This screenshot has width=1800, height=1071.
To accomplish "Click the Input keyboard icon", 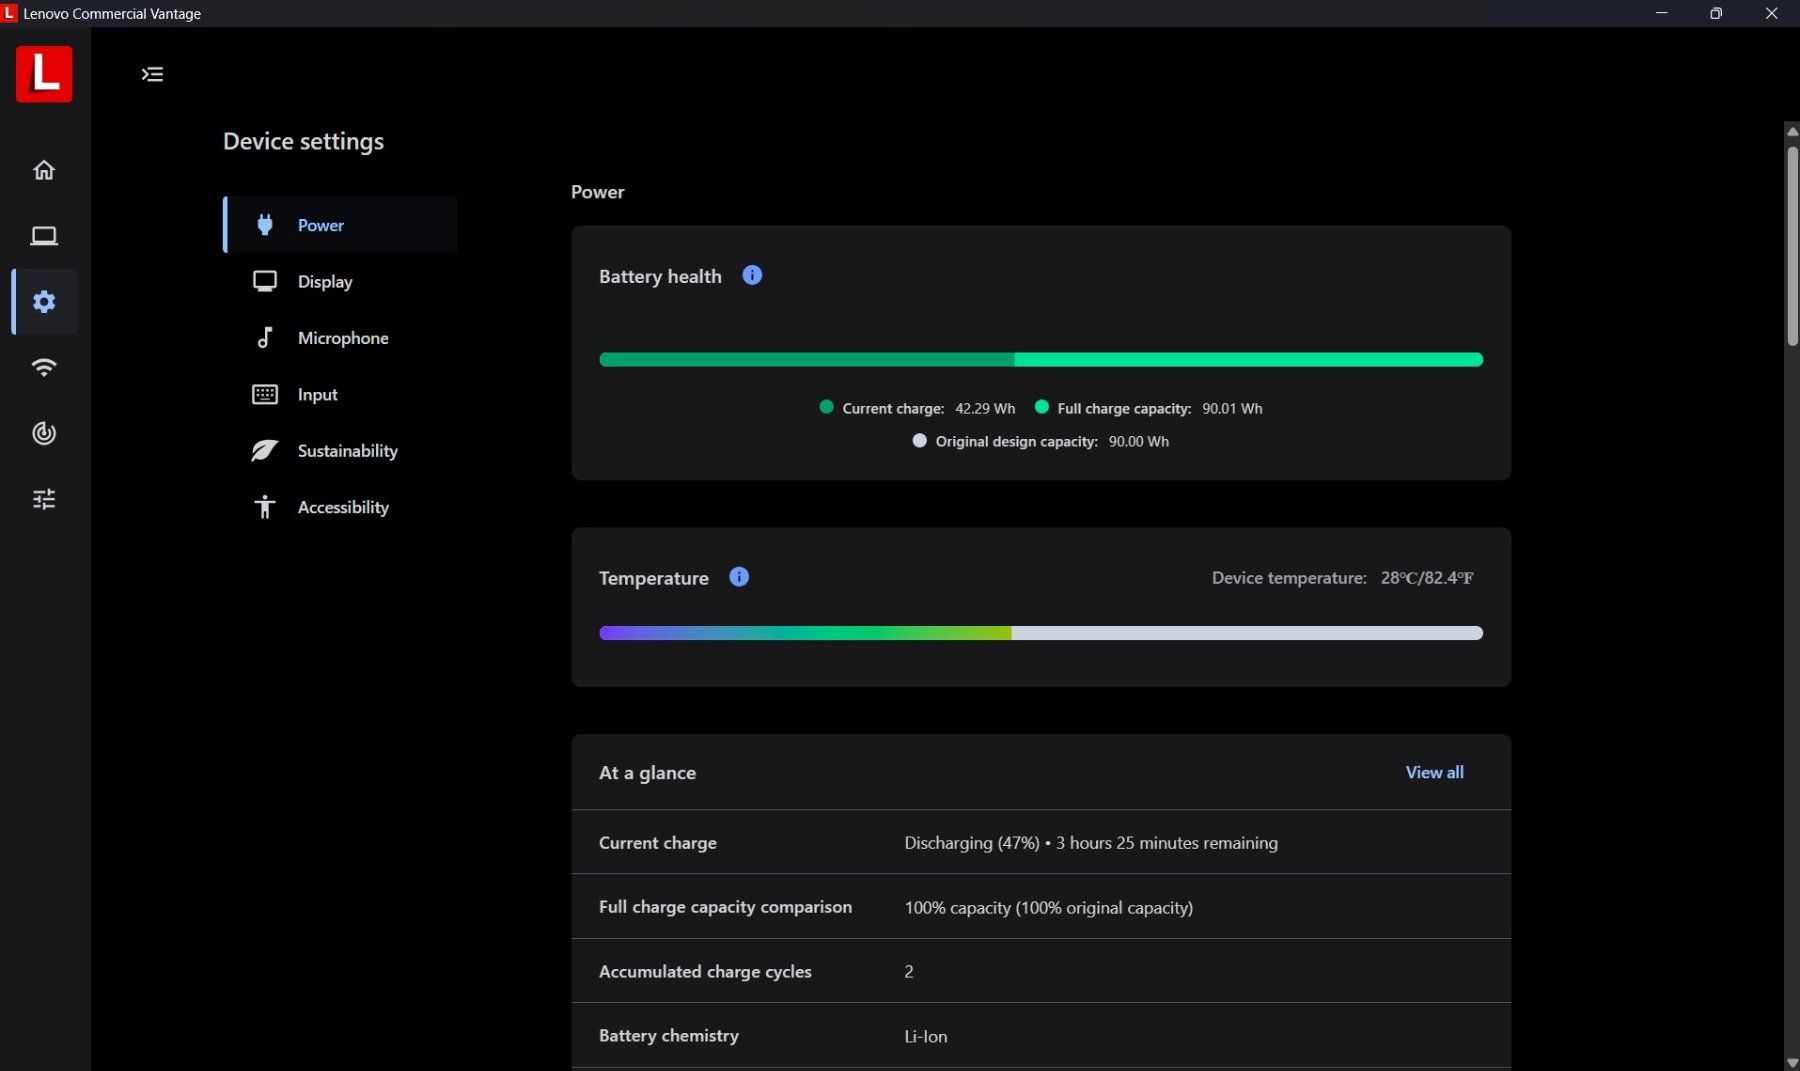I will coord(265,394).
